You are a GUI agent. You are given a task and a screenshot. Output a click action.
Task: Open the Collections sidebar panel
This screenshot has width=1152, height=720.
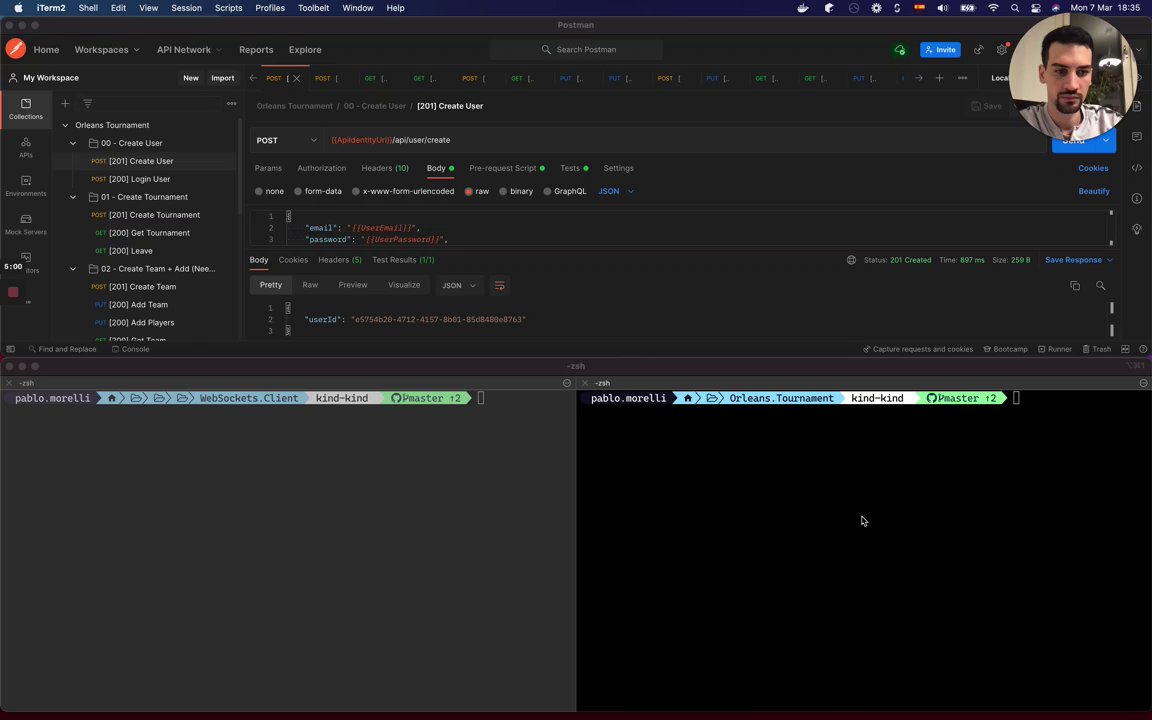point(26,109)
